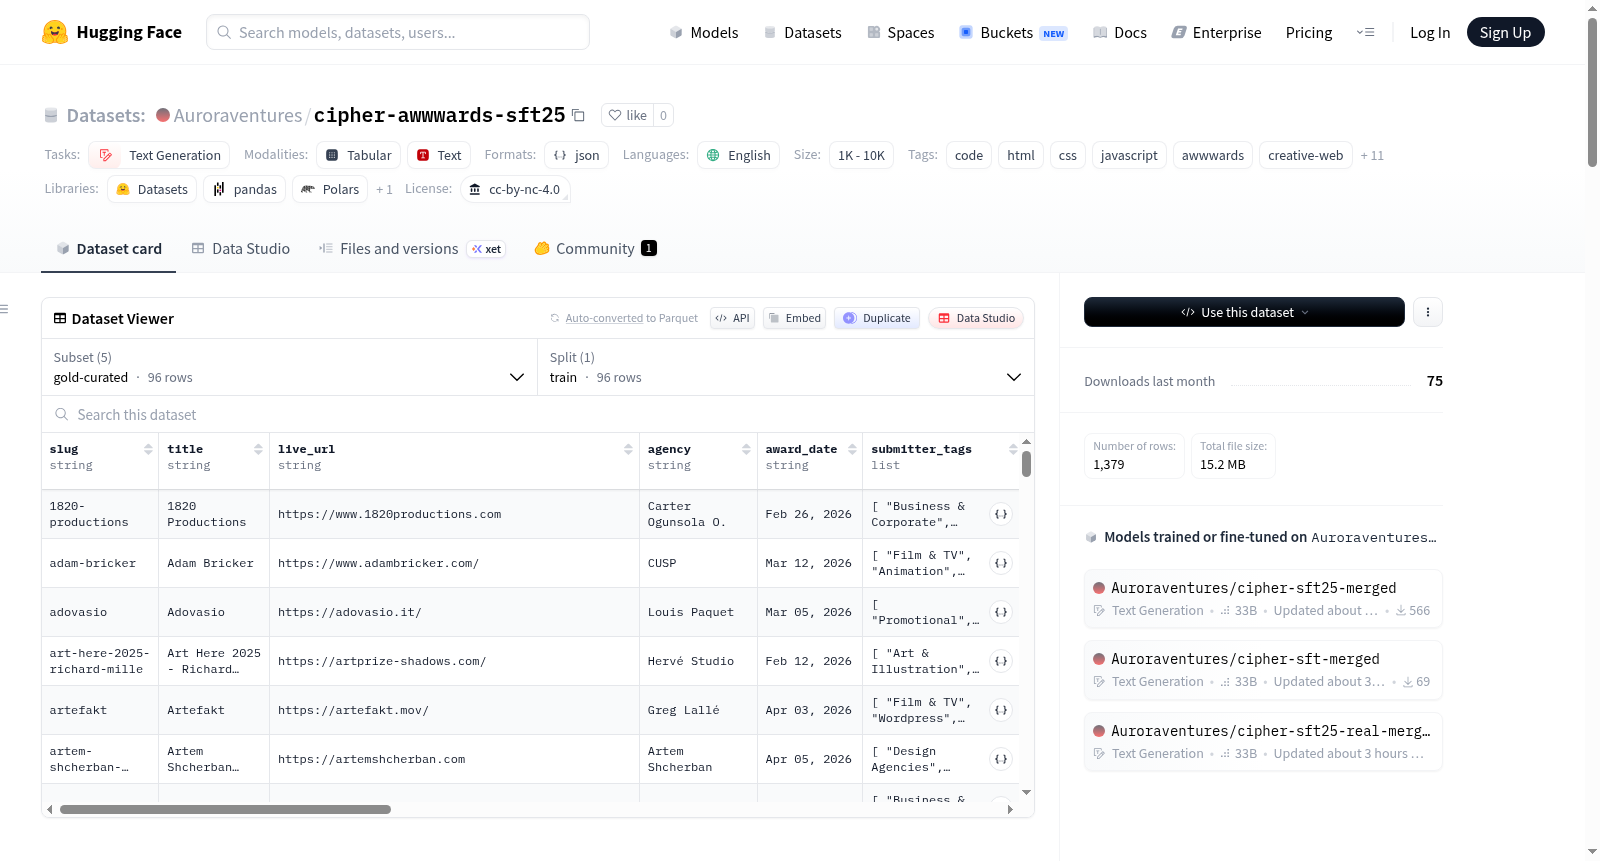1600x861 pixels.
Task: Expand submitter_tags JSON for art-here-2025 row
Action: pyautogui.click(x=1001, y=661)
